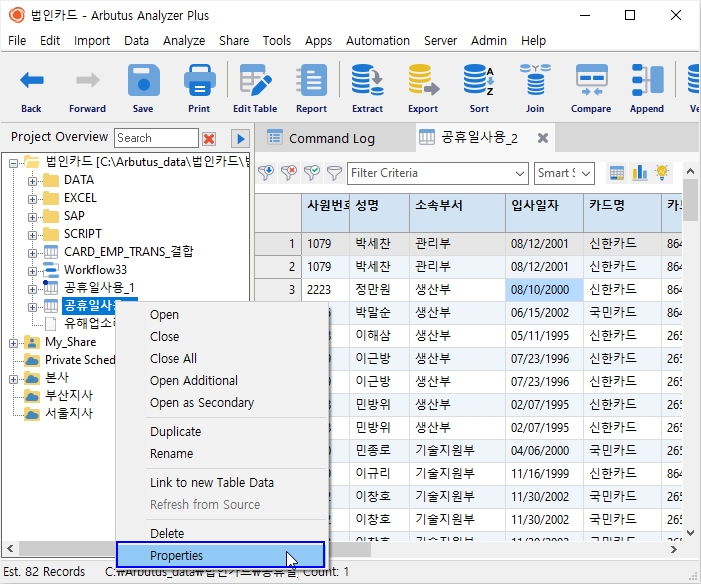701x584 pixels.
Task: Click the table vertical scrollbar down arrow
Action: [x=690, y=532]
